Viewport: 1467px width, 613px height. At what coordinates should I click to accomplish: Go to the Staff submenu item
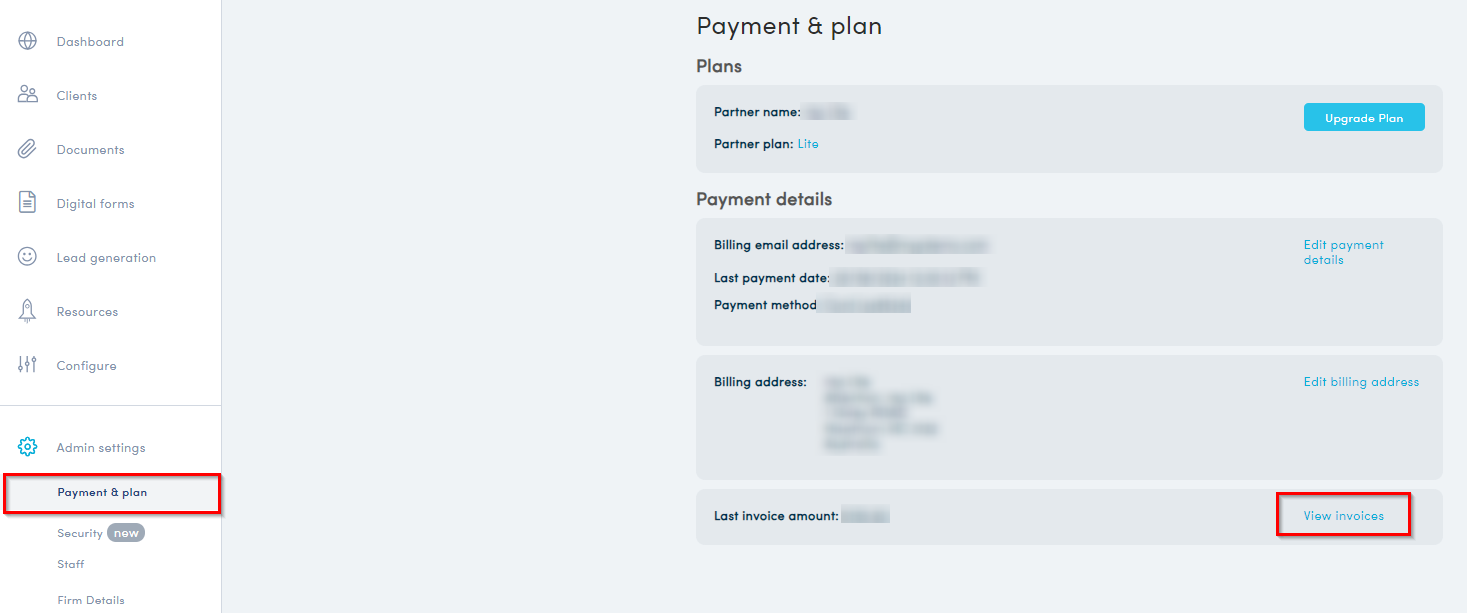click(x=71, y=564)
